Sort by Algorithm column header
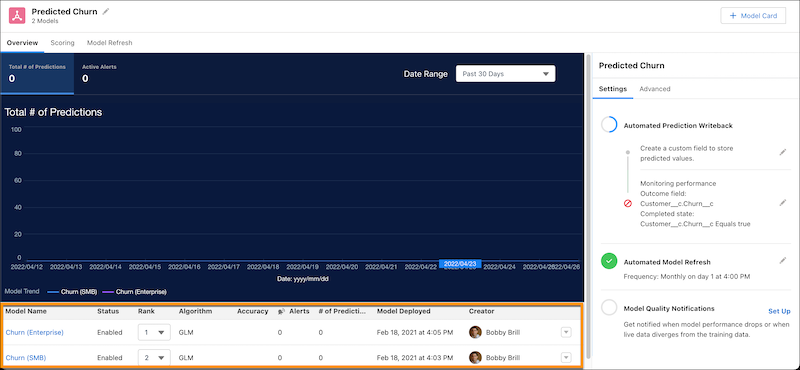Viewport: 800px width, 370px height. pos(195,311)
